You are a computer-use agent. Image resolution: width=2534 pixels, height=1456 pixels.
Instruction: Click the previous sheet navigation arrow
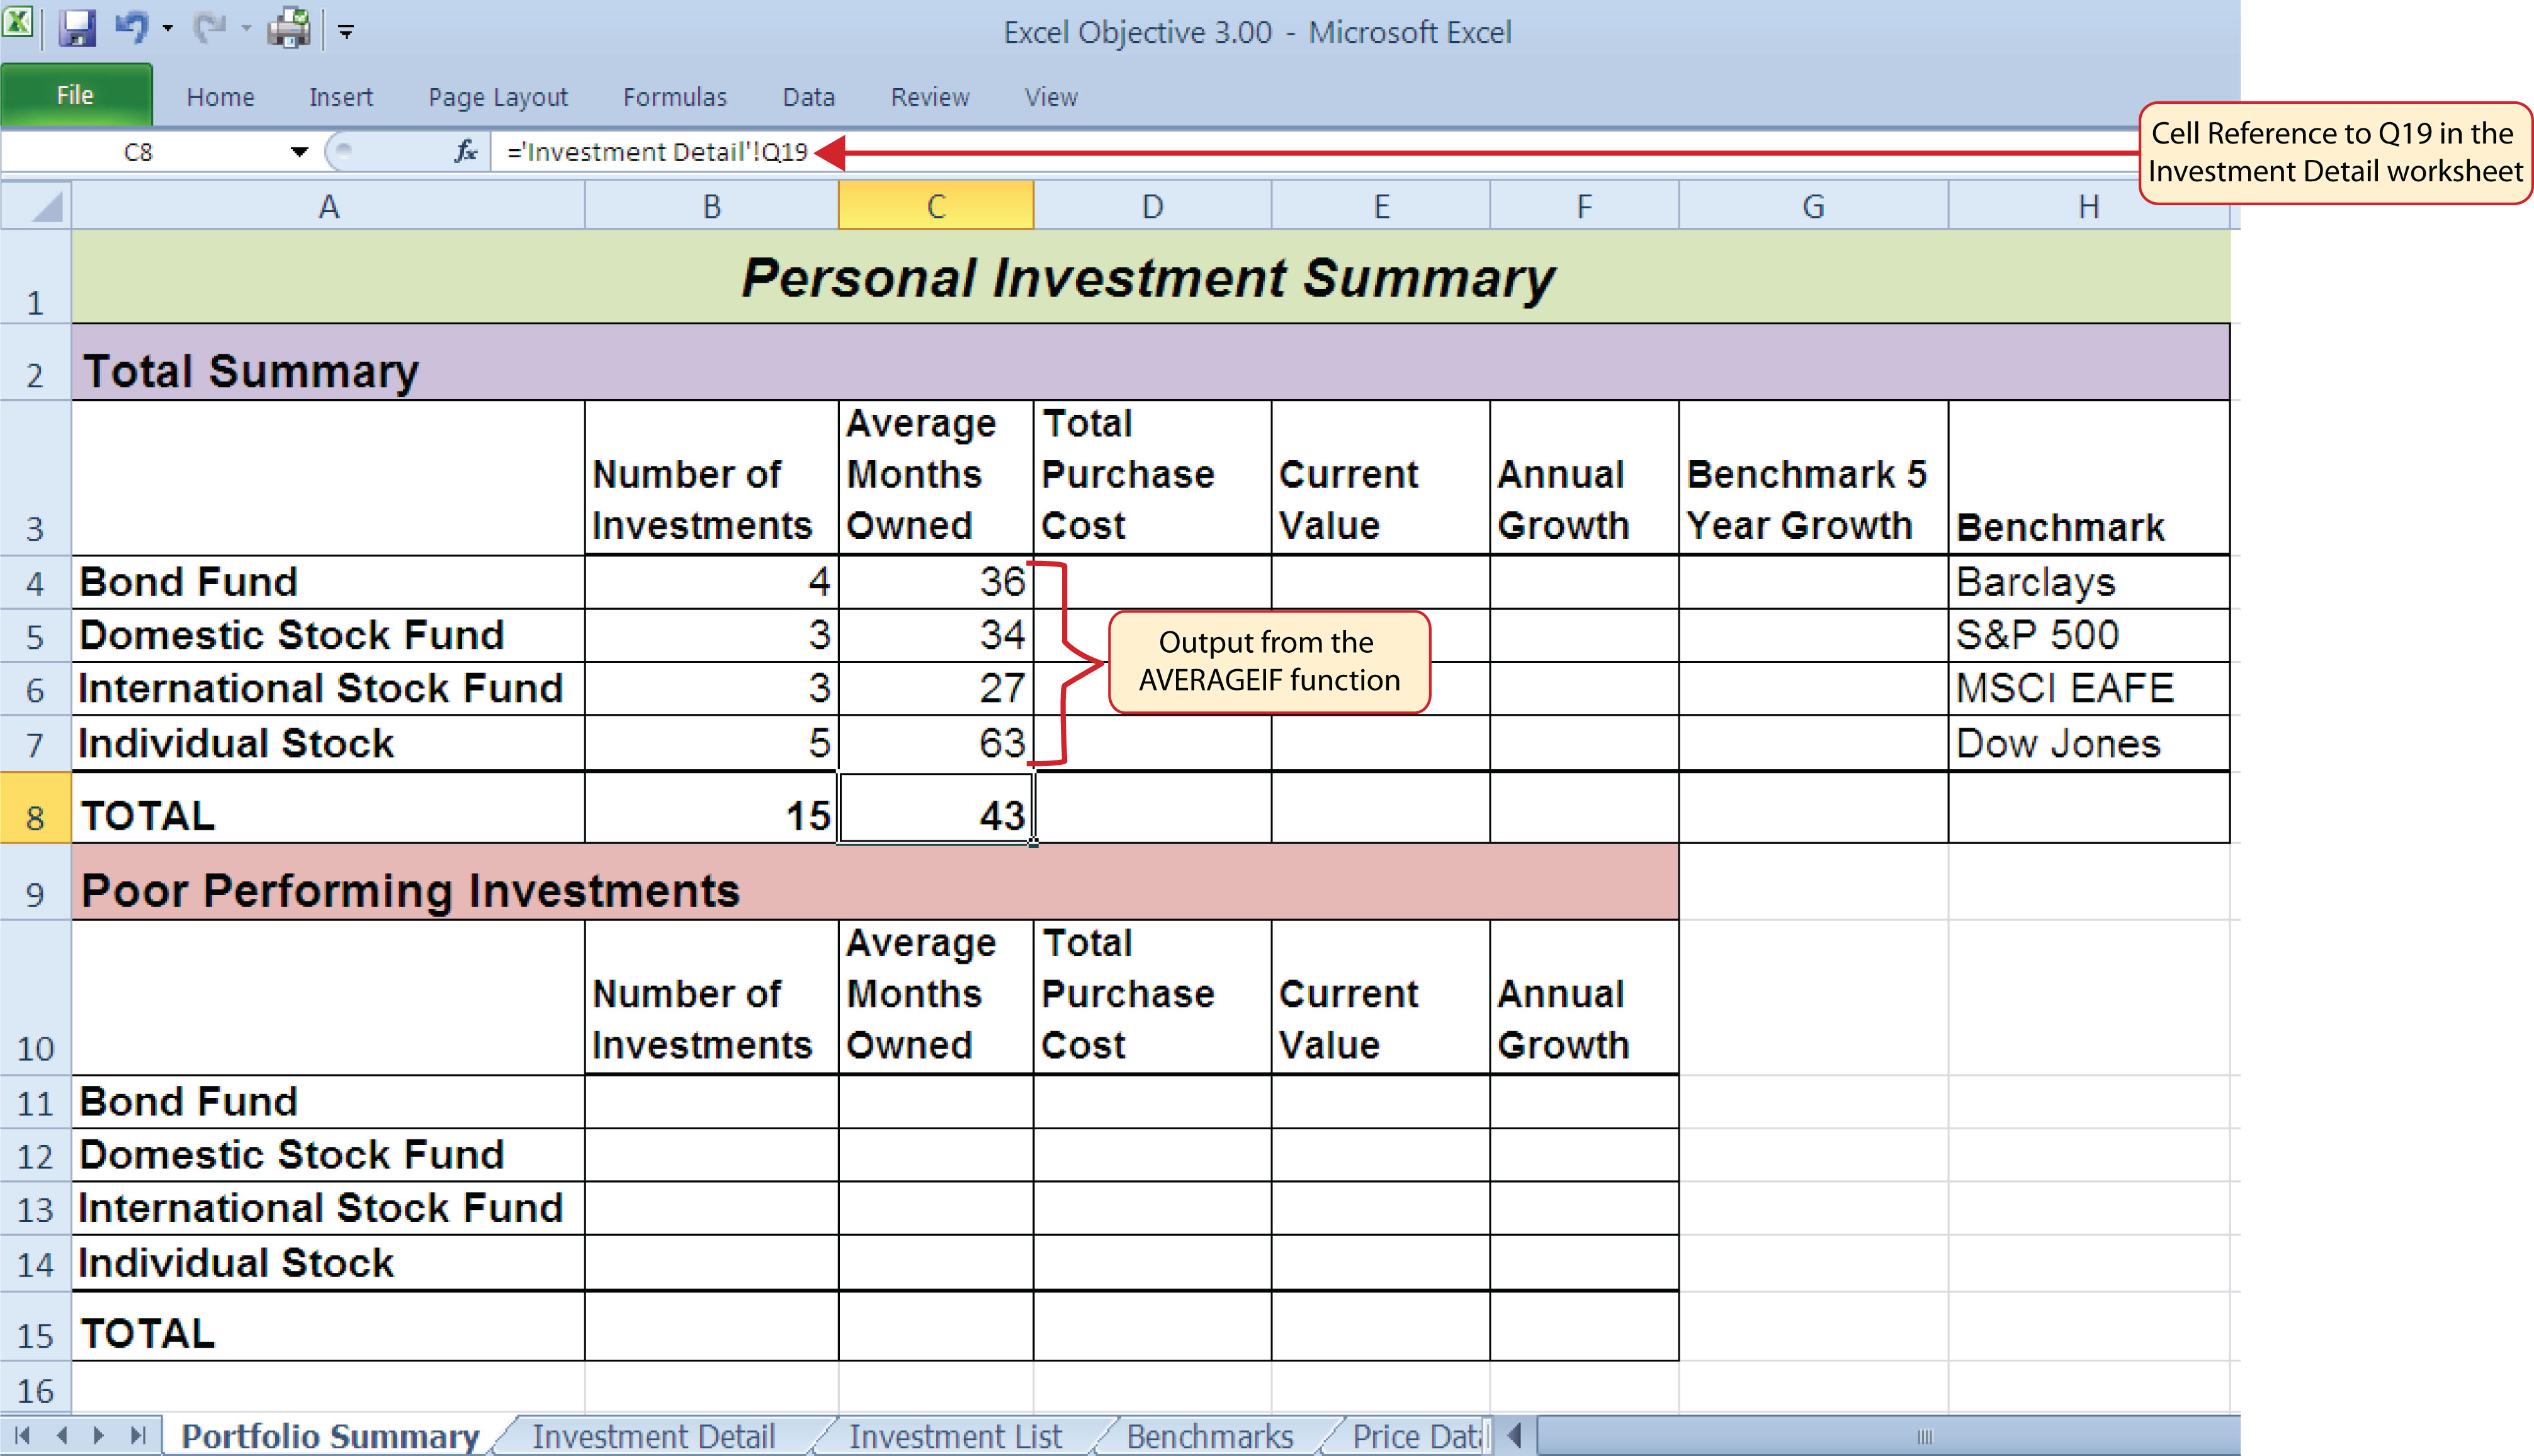[x=62, y=1436]
